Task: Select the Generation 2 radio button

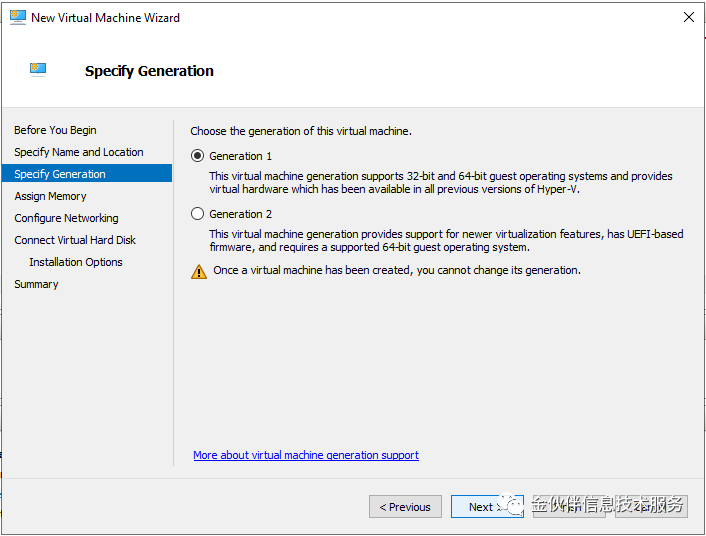Action: click(x=197, y=213)
